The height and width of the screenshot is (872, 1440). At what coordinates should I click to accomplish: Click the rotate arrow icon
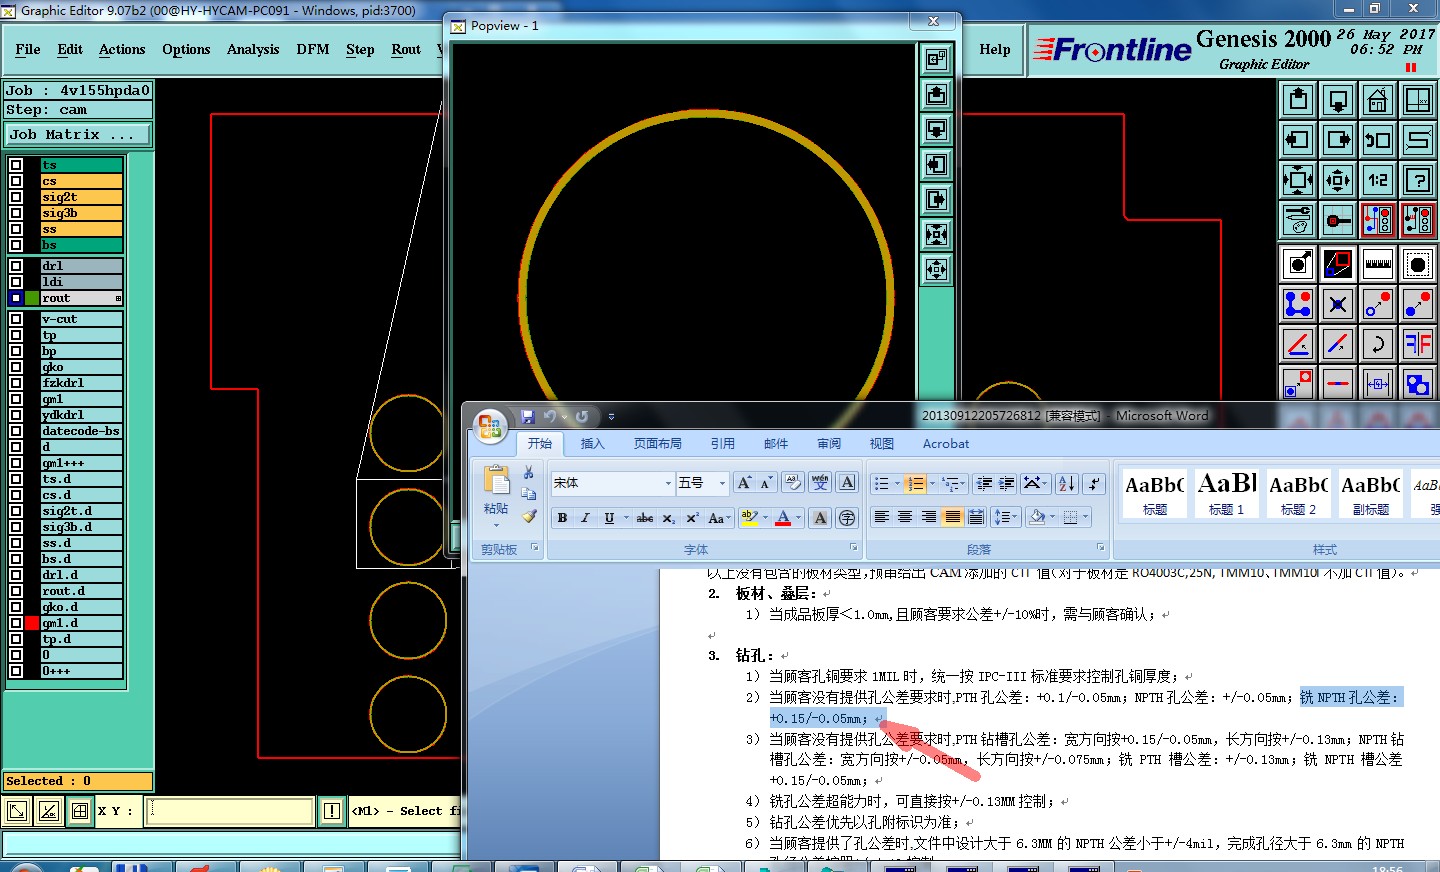(x=1378, y=344)
